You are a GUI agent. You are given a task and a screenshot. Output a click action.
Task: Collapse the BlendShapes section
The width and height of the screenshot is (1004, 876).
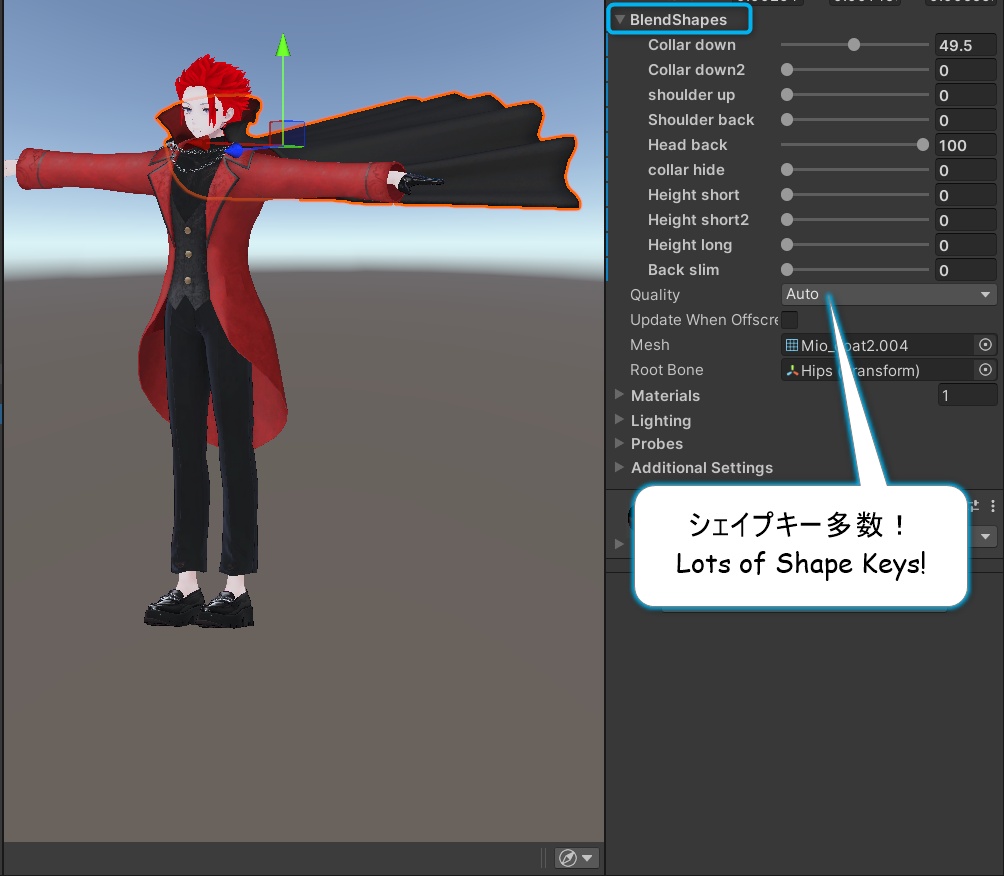(x=620, y=19)
